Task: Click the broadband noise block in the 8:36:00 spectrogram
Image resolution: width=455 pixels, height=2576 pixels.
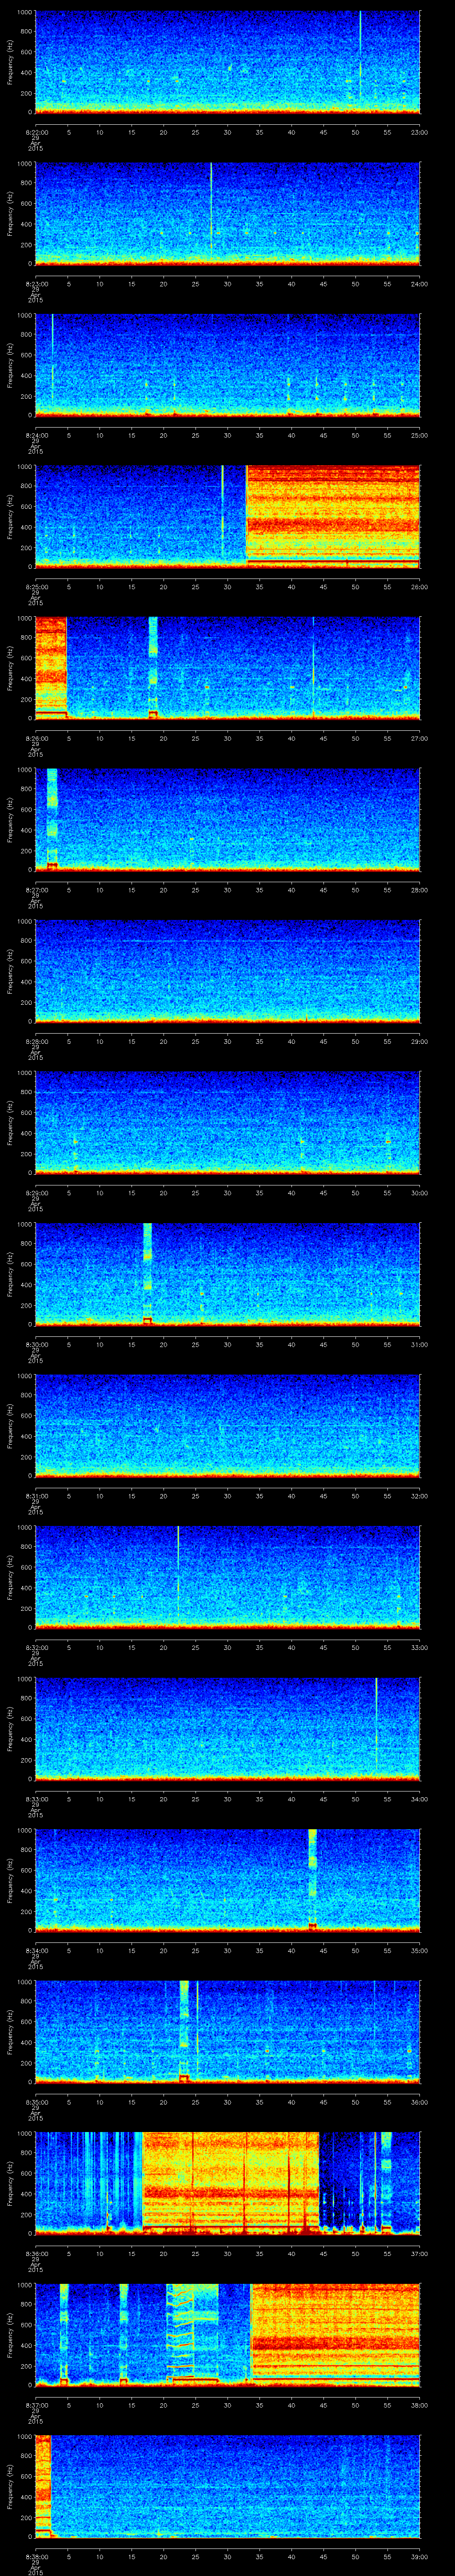Action: [231, 2183]
